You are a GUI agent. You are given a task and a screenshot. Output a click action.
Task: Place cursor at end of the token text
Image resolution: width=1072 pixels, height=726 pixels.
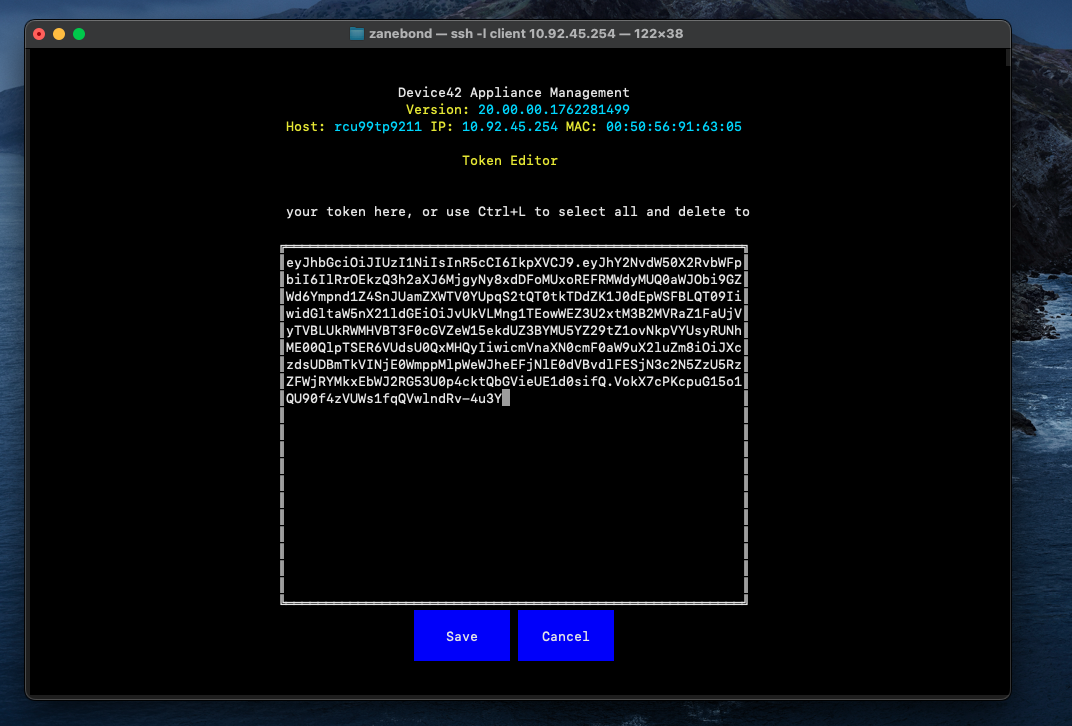coord(508,397)
